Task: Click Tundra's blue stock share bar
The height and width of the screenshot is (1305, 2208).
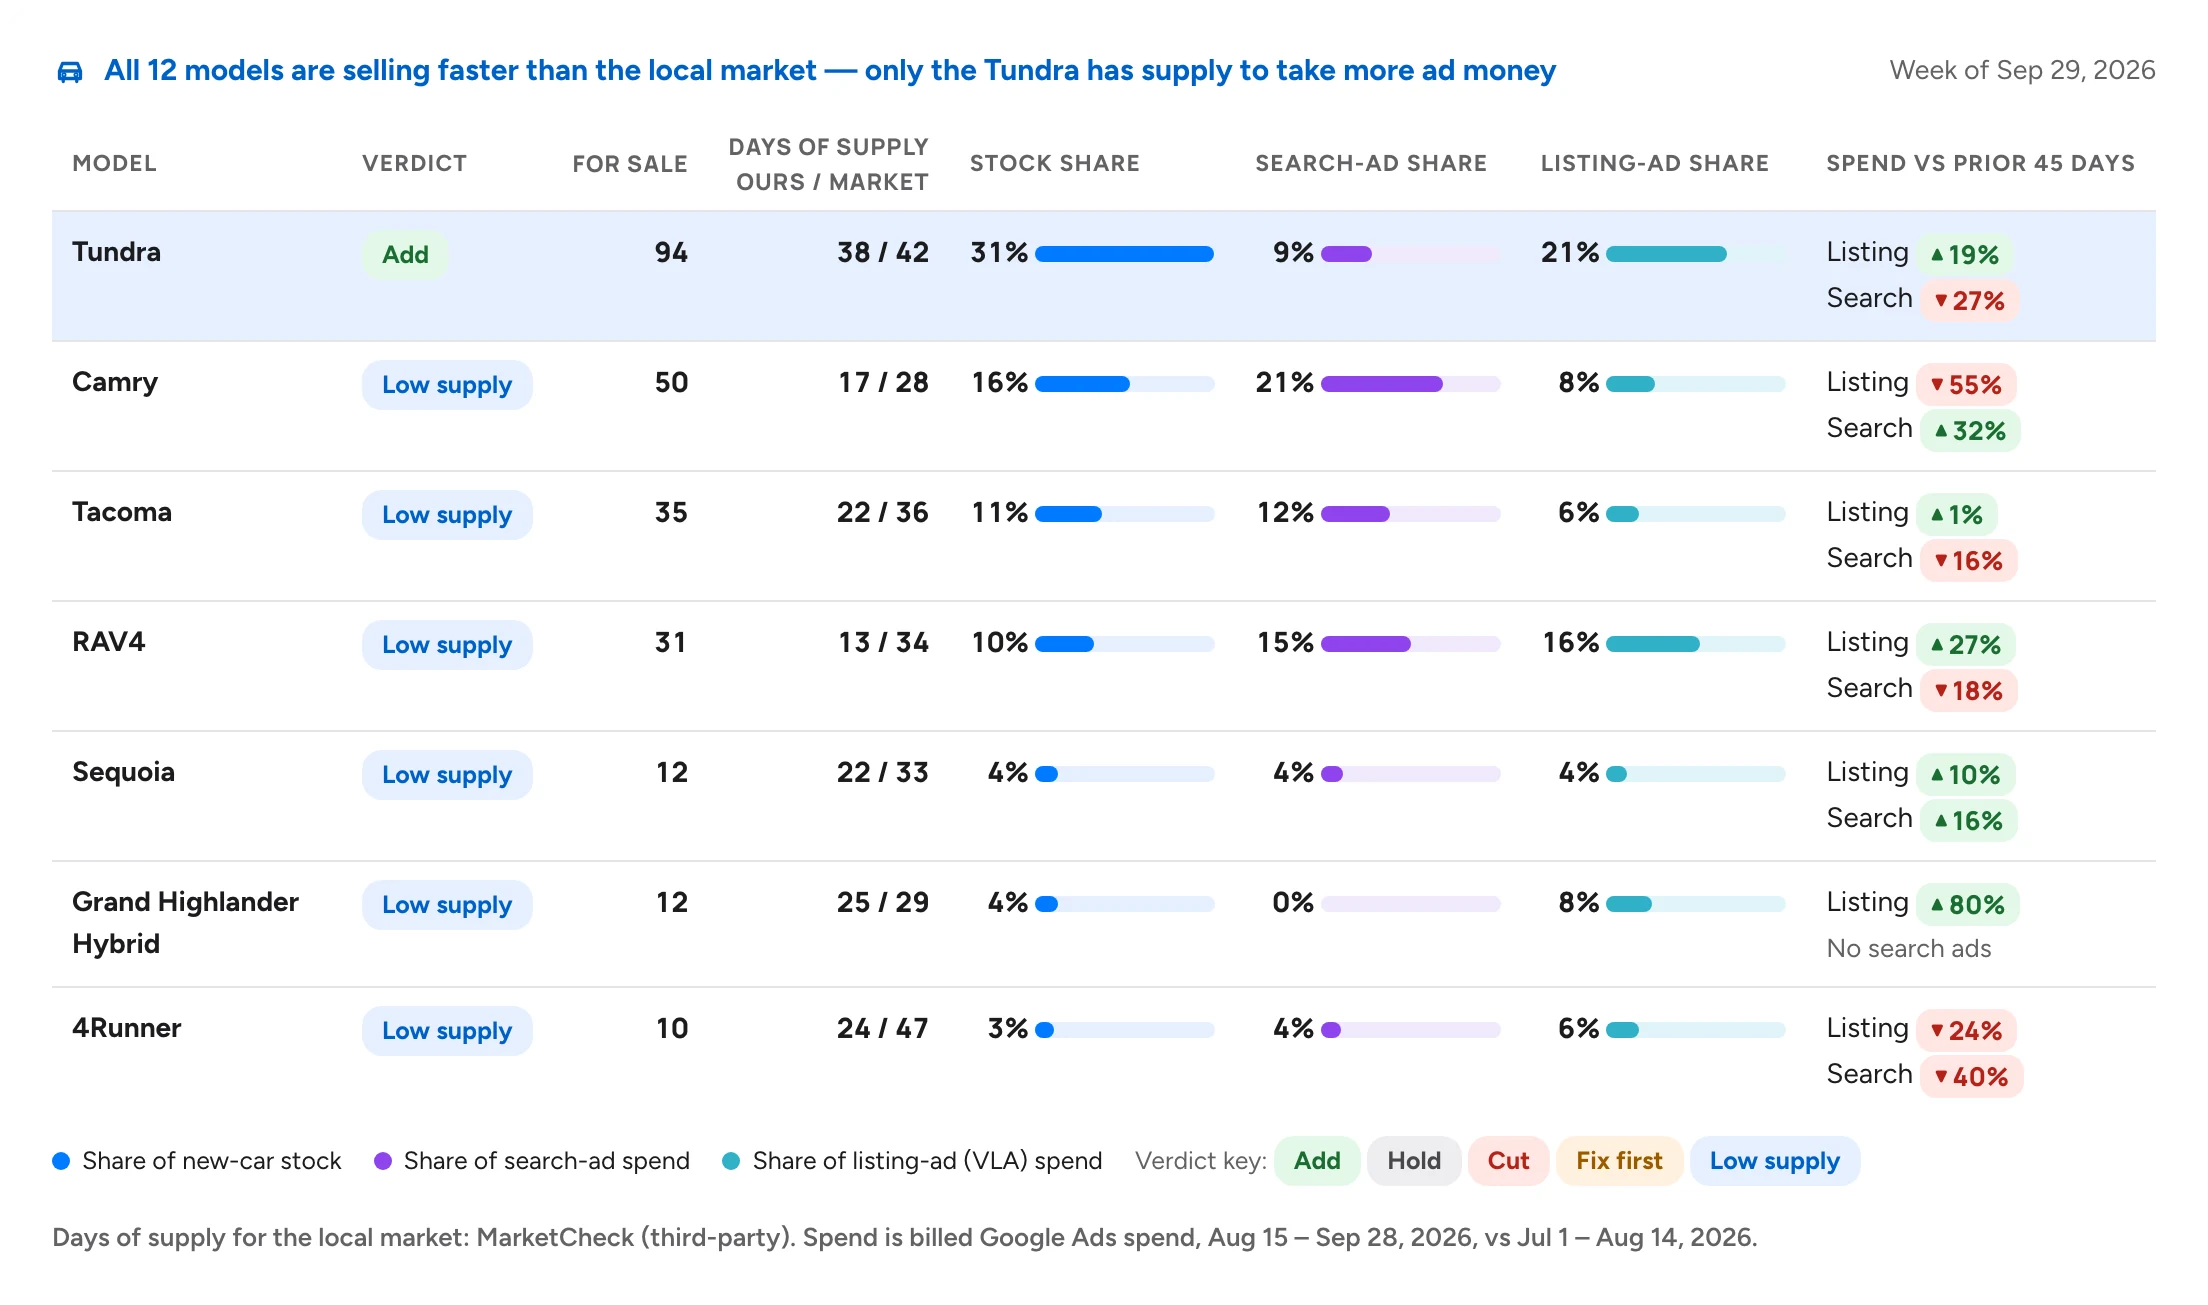Action: click(x=1124, y=254)
